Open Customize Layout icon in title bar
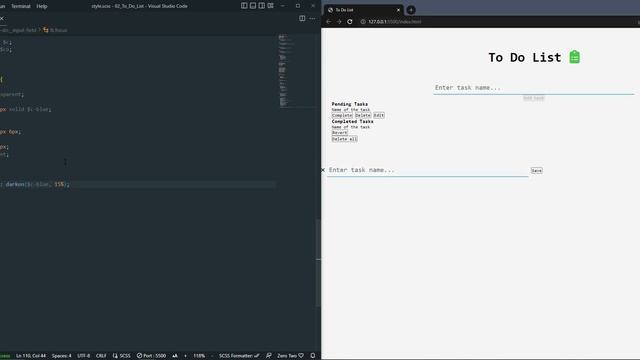This screenshot has width=640, height=360. [x=271, y=6]
